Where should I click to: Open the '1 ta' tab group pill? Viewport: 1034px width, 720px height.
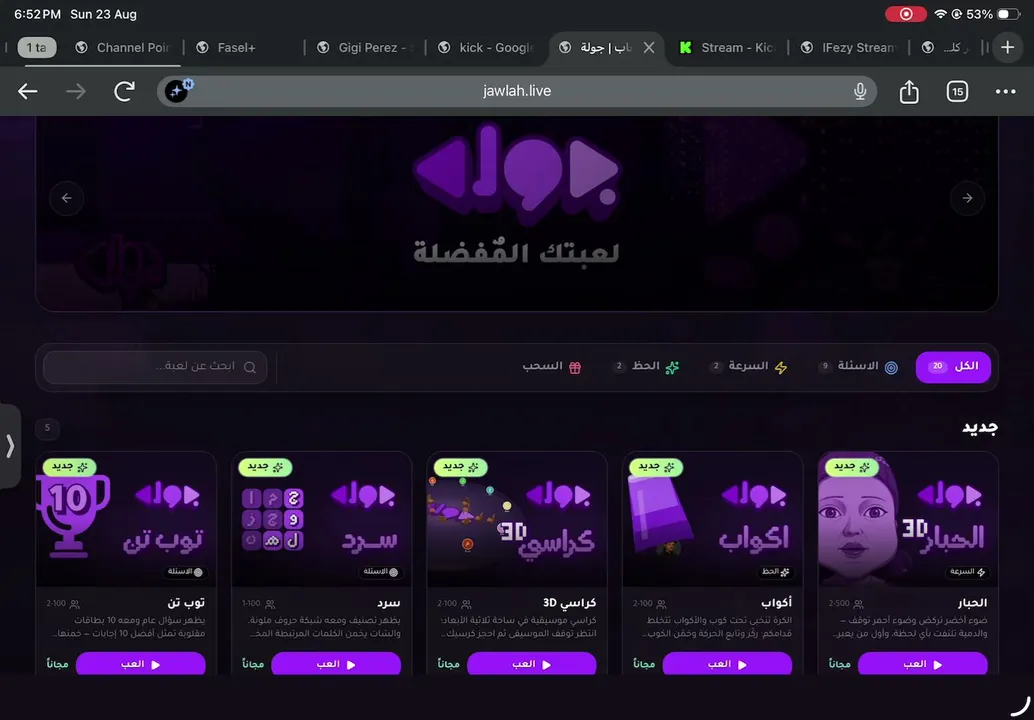pyautogui.click(x=36, y=47)
